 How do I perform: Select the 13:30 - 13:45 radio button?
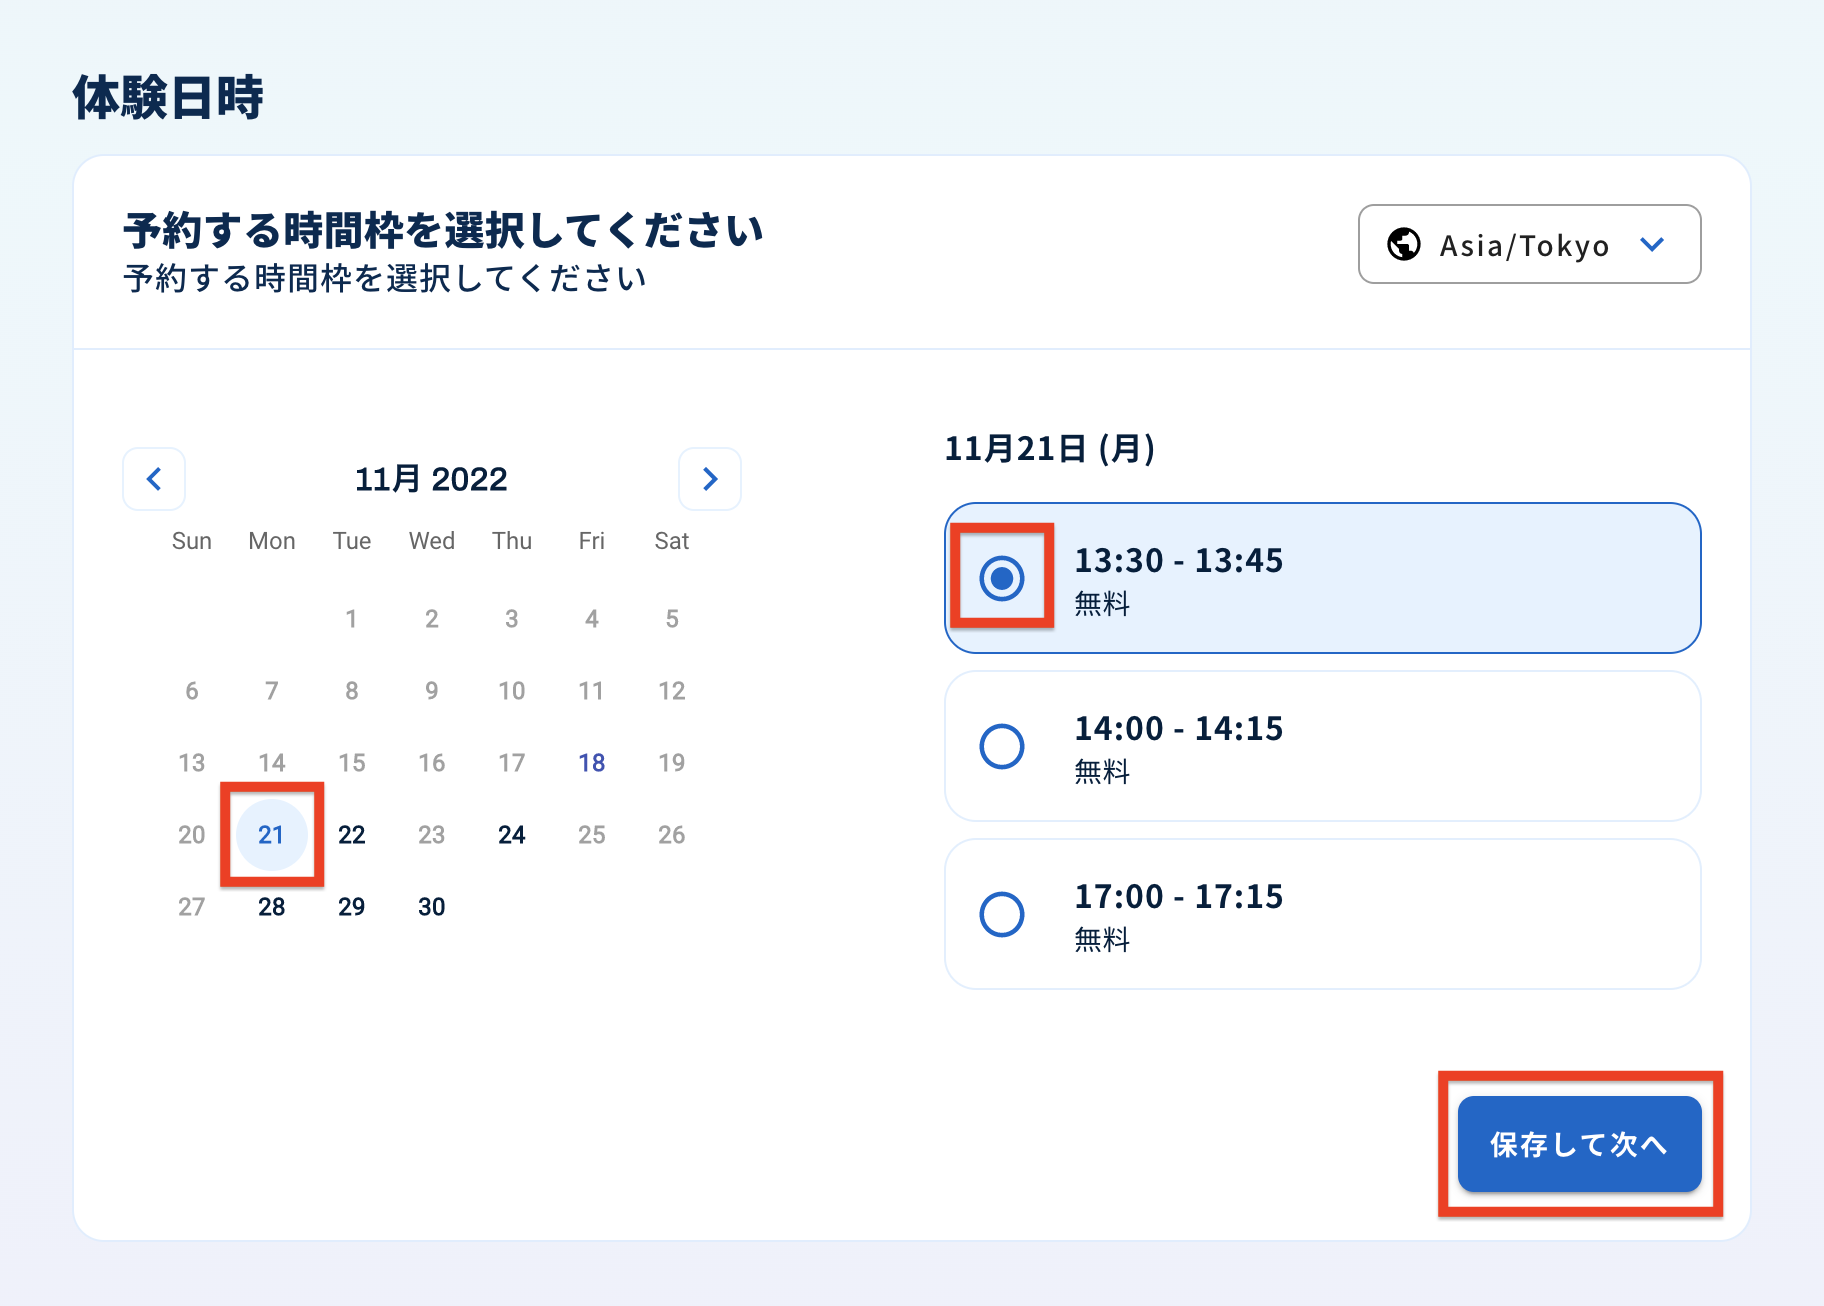(x=1002, y=578)
